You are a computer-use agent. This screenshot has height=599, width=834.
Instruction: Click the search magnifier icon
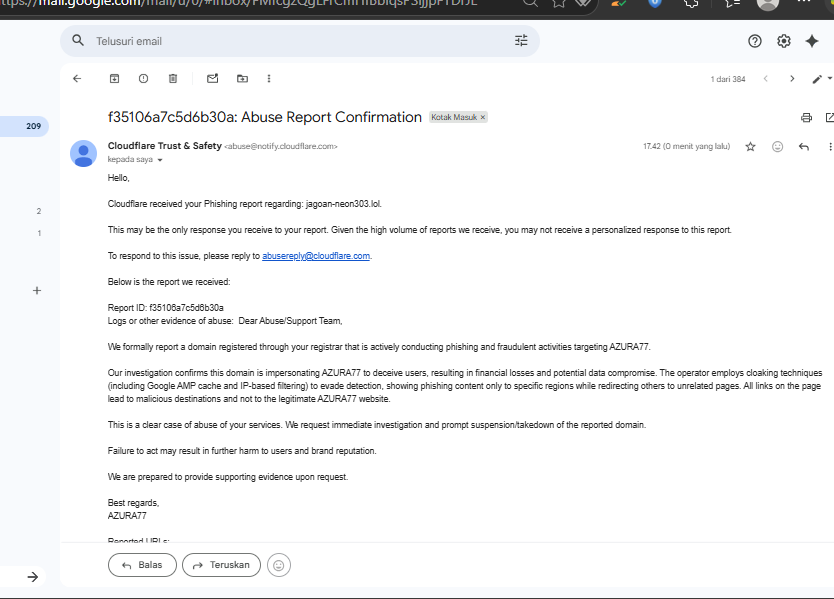78,40
